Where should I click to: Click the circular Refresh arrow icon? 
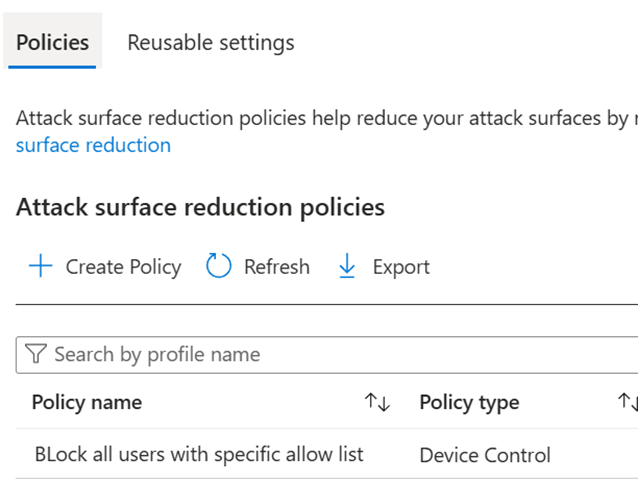tap(218, 266)
